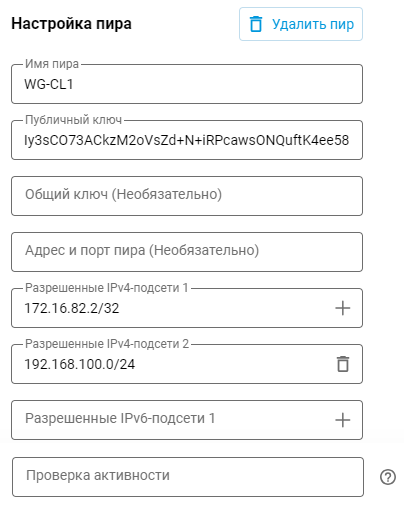404x505 pixels.
Task: Click the Адрес и порт пира field
Action: click(187, 252)
